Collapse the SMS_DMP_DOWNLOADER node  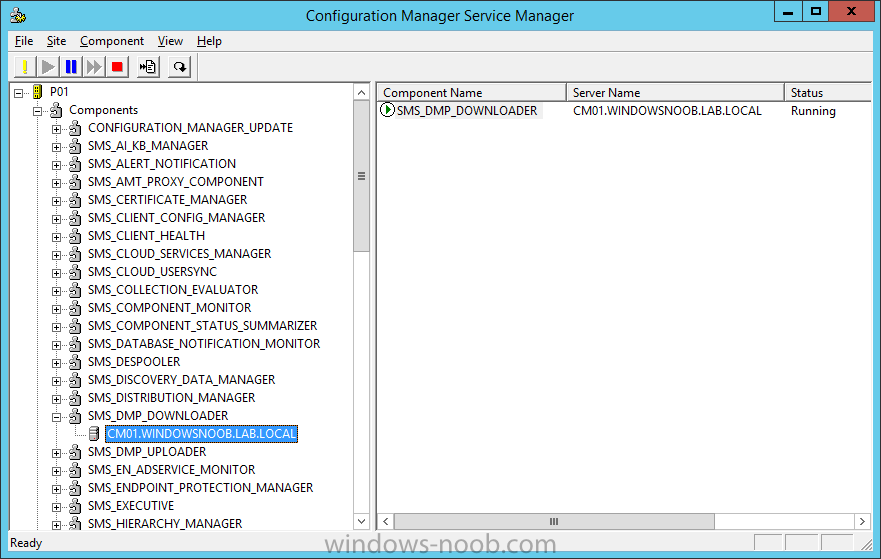[x=56, y=417]
